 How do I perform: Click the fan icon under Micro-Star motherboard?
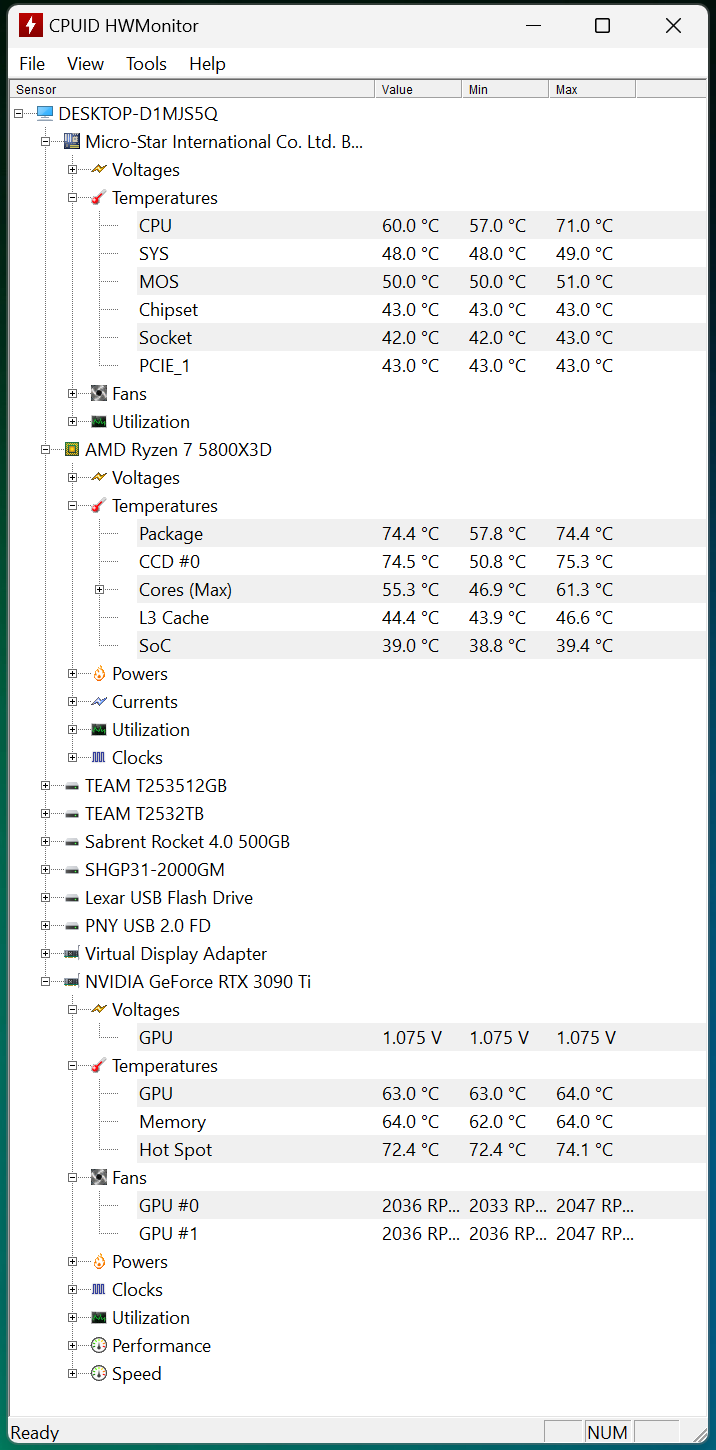pyautogui.click(x=98, y=394)
